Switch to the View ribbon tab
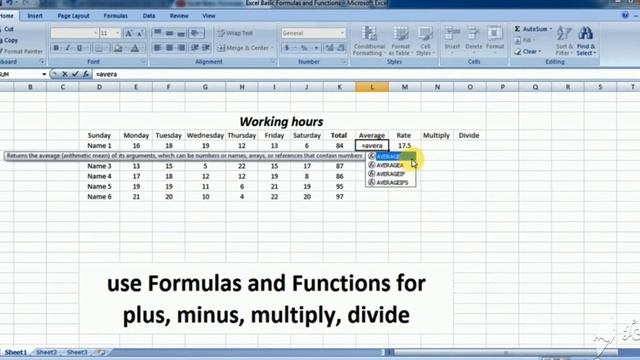 [209, 16]
